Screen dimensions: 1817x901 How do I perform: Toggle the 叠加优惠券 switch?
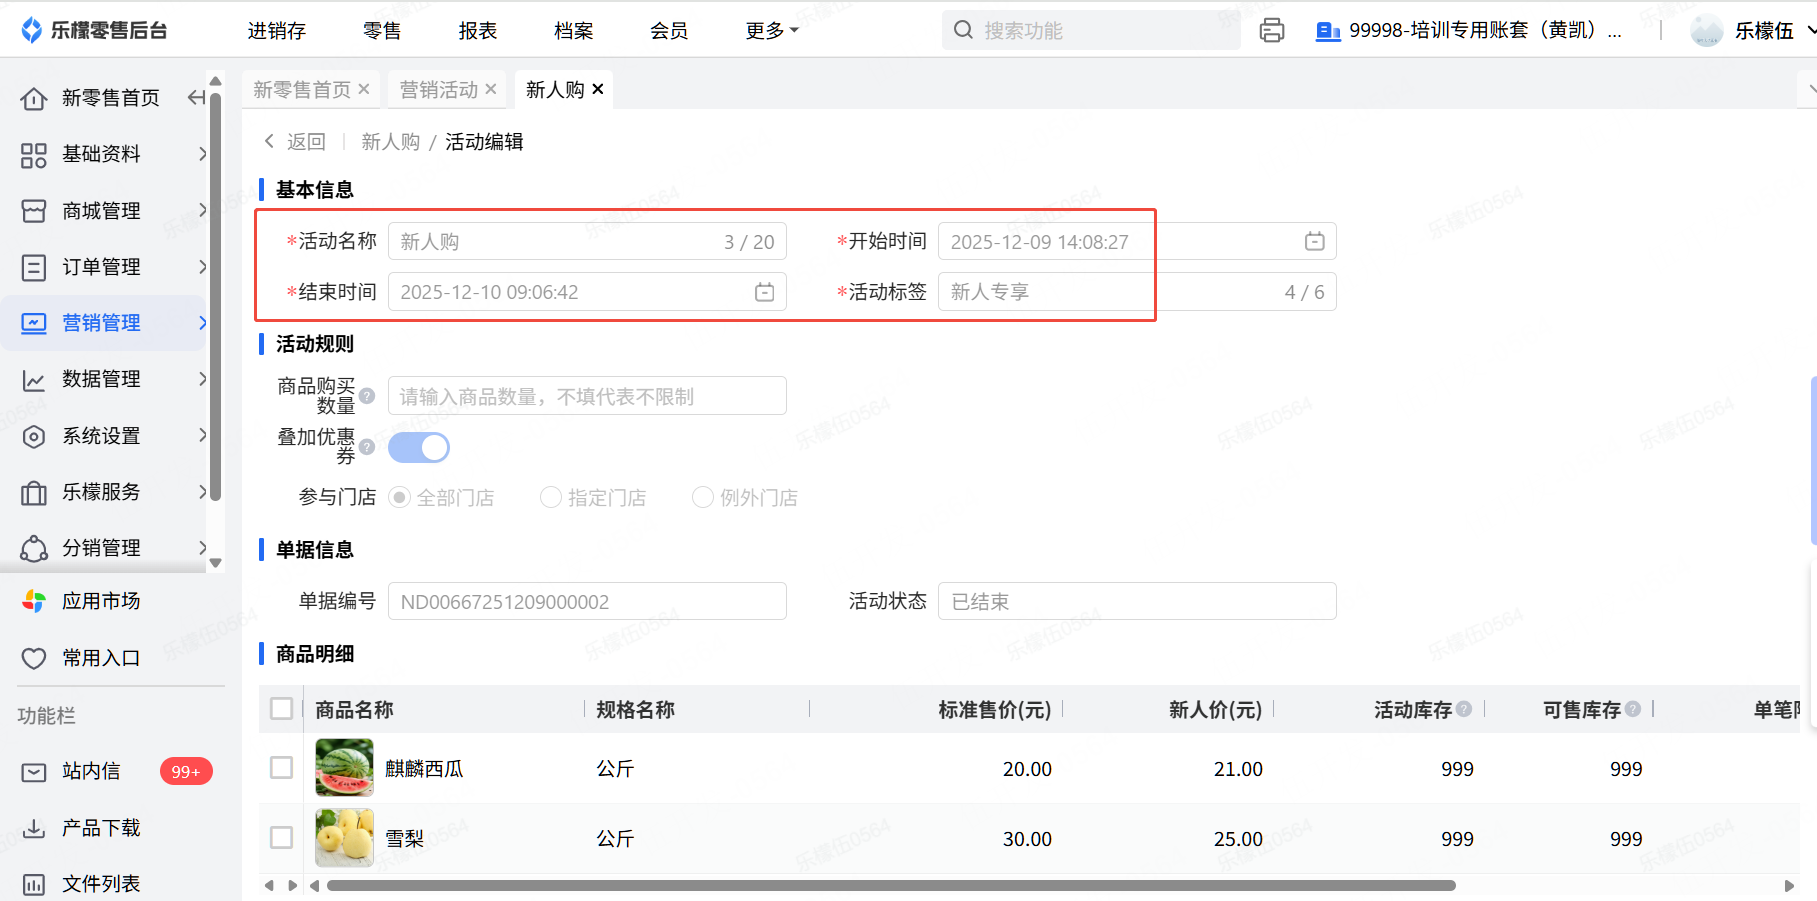pyautogui.click(x=419, y=447)
